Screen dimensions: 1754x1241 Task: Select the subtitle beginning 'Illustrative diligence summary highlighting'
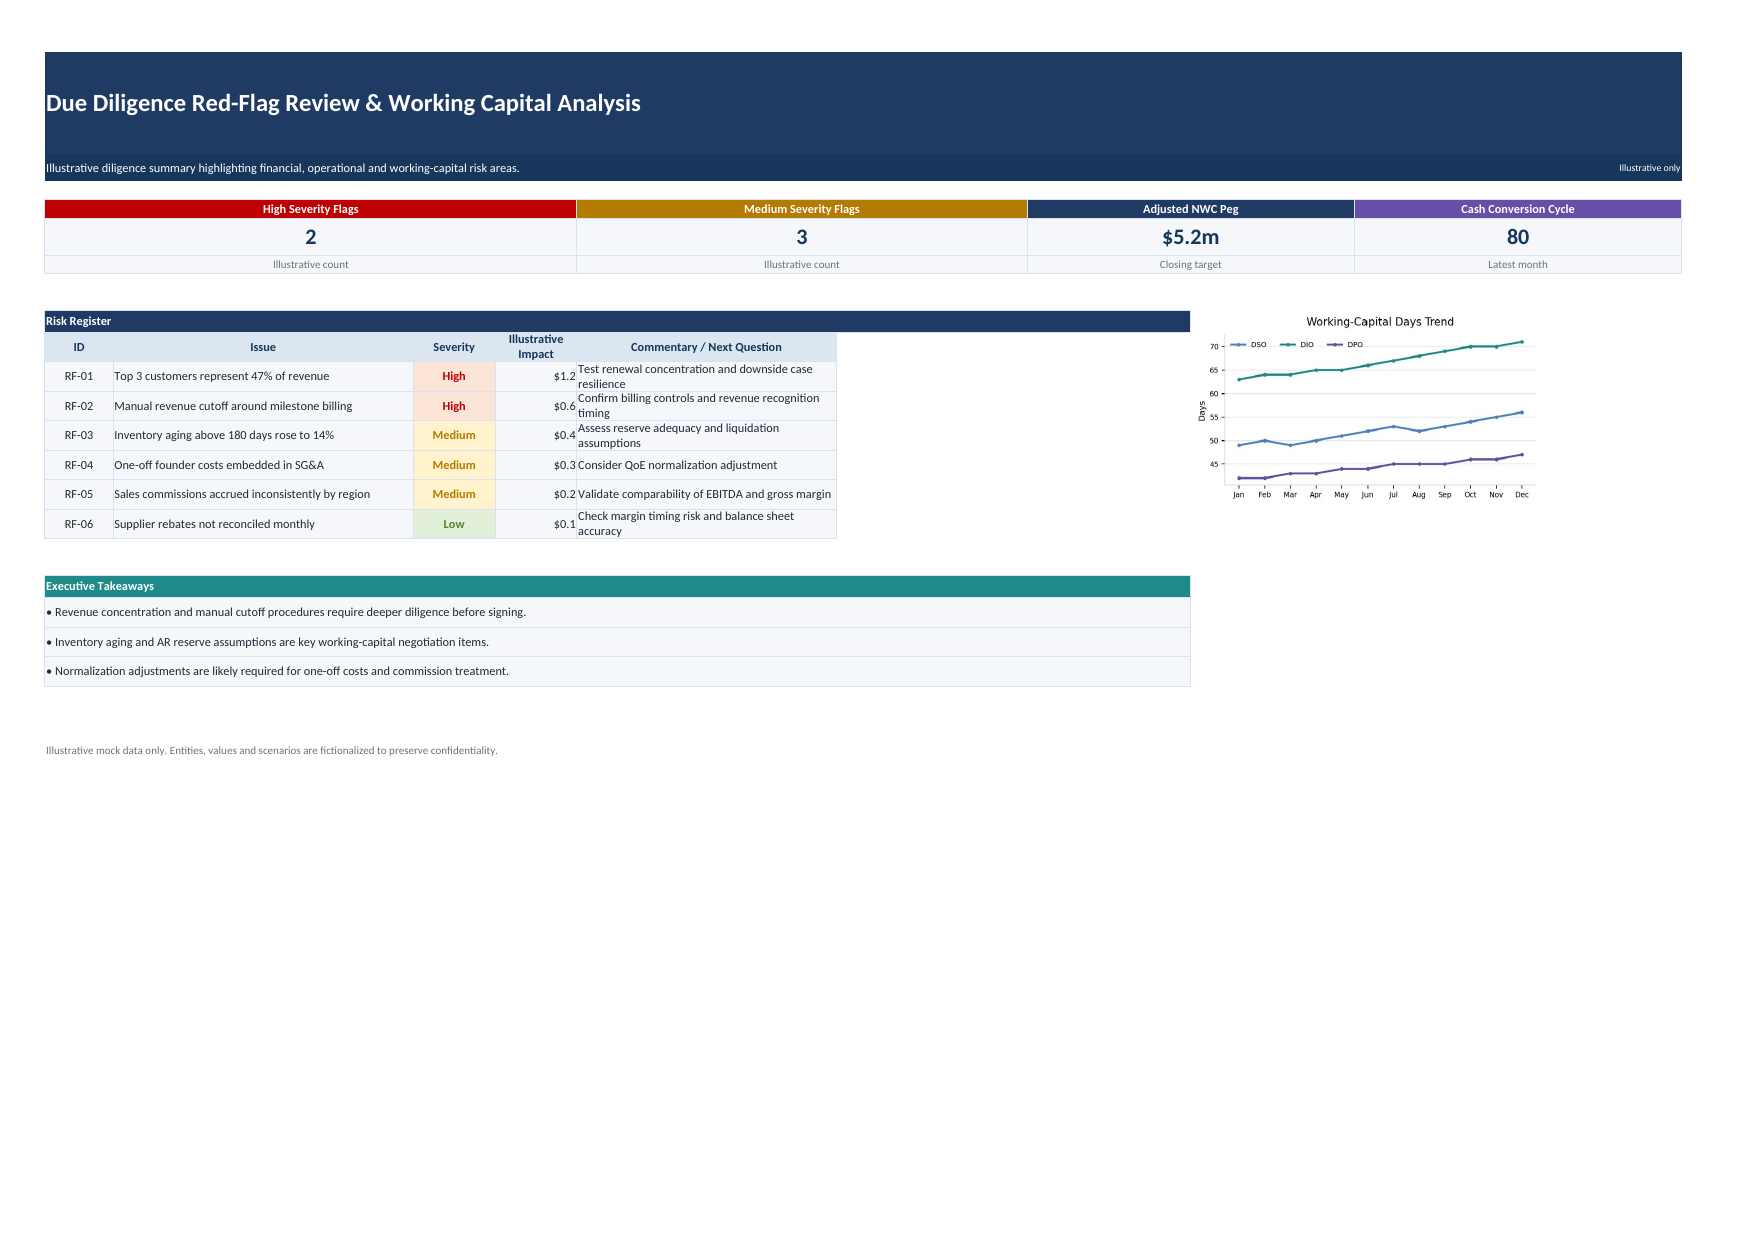click(x=283, y=168)
